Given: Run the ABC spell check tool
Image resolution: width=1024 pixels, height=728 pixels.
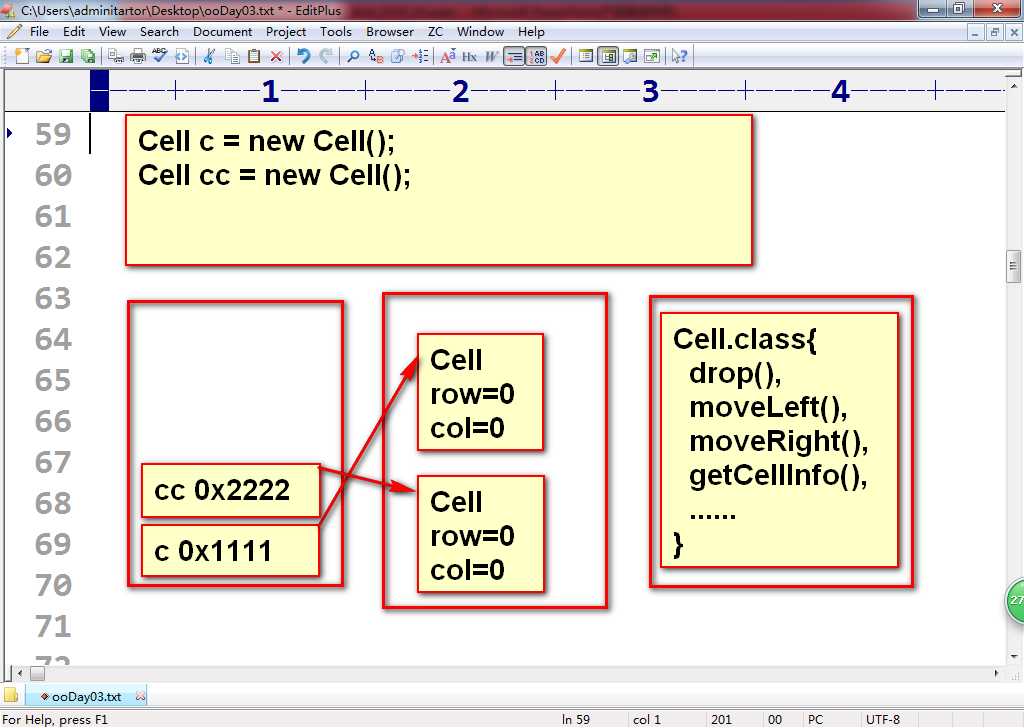Looking at the screenshot, I should [159, 57].
